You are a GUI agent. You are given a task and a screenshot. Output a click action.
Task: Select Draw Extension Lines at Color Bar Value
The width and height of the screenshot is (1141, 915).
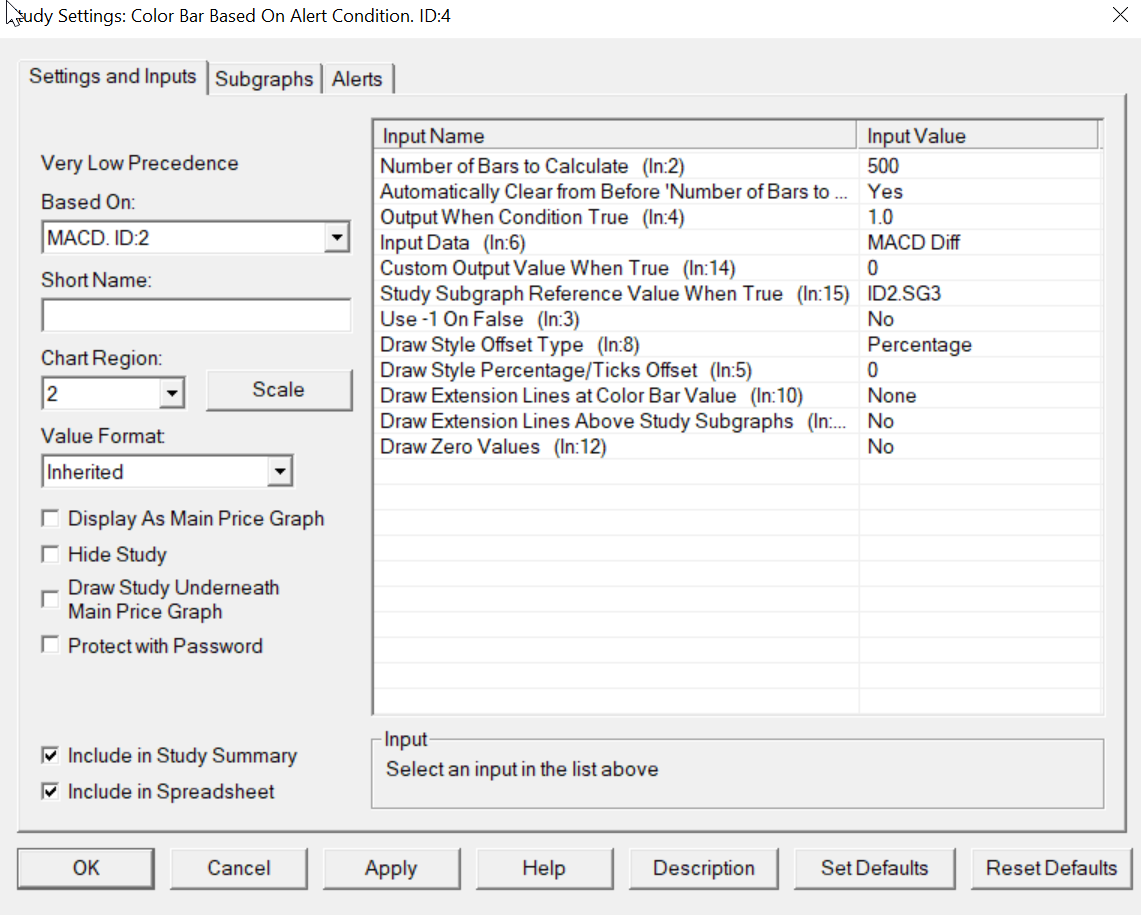coord(738,395)
